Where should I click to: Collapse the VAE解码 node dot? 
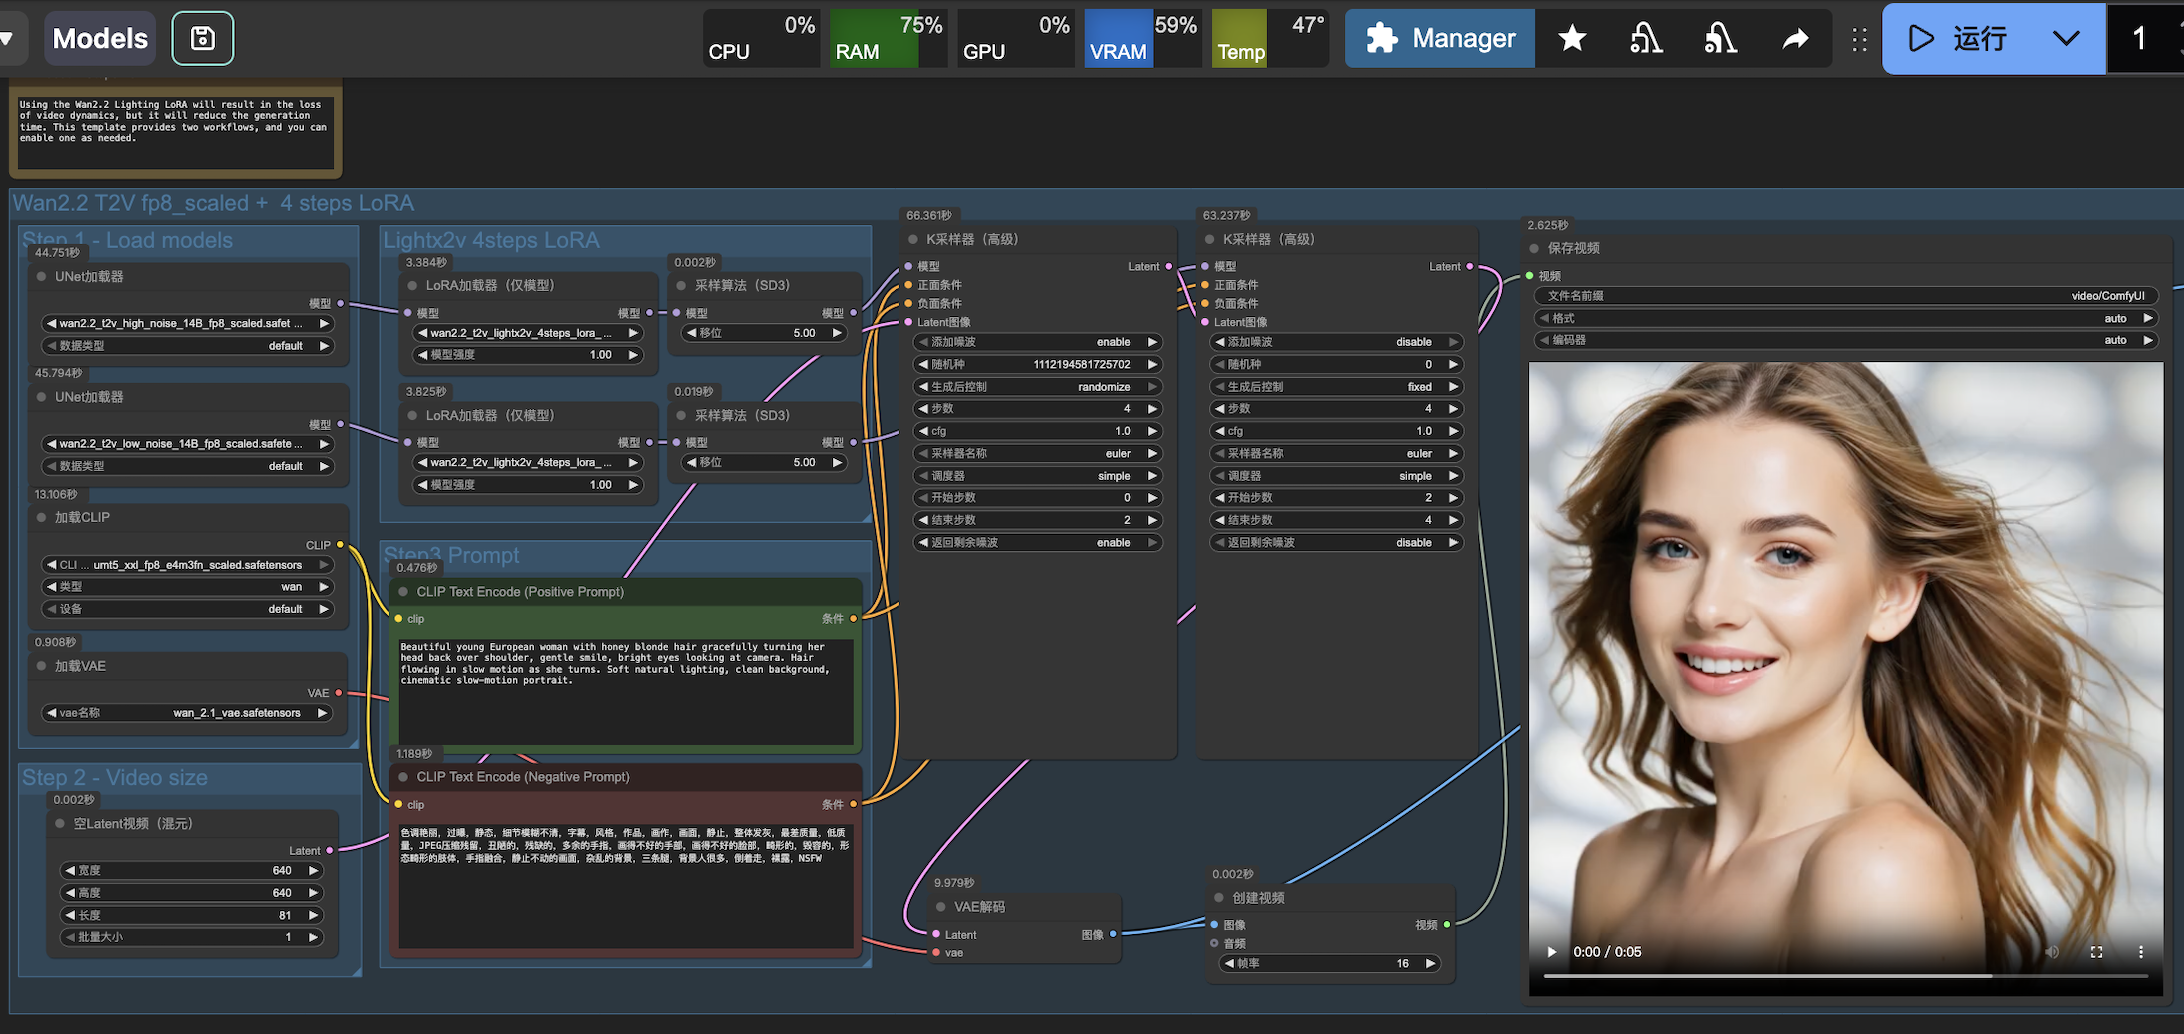tap(941, 907)
